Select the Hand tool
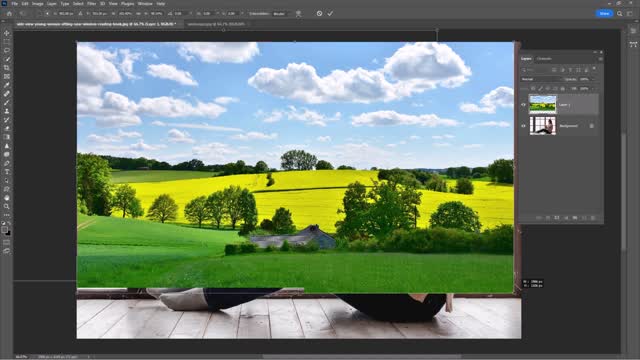Image resolution: width=640 pixels, height=360 pixels. [7, 198]
